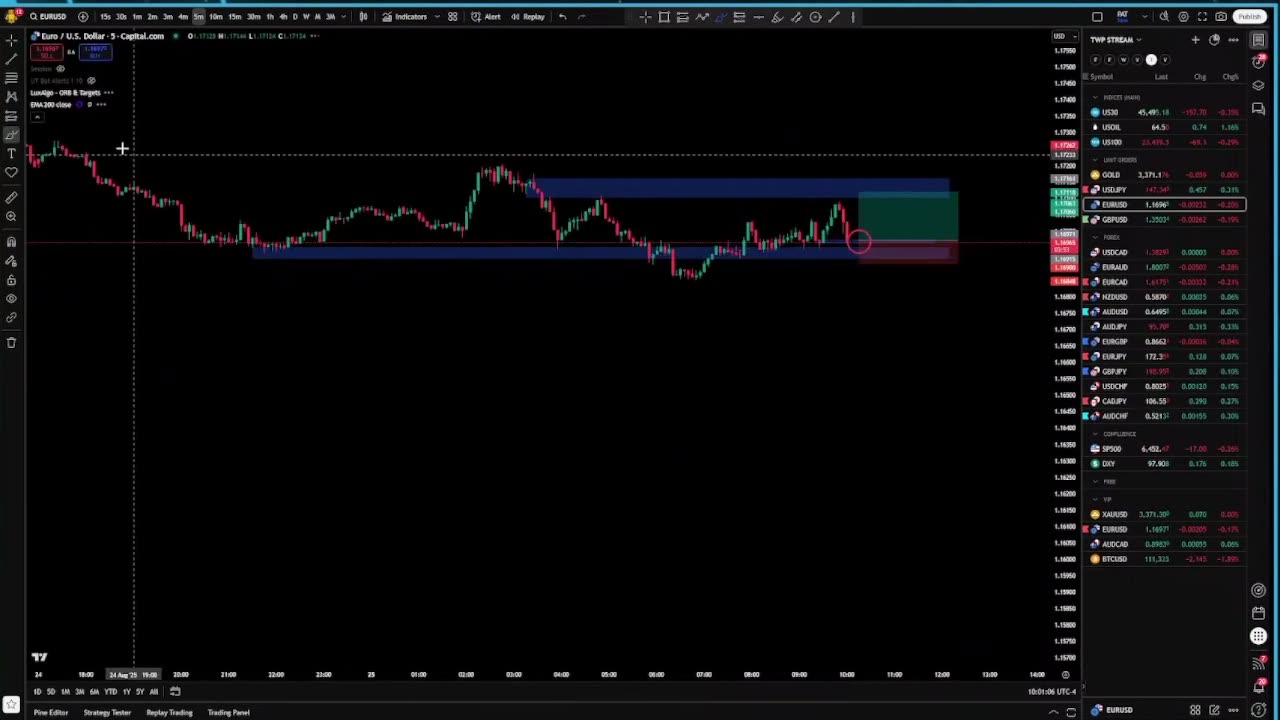Open the Replay Trading tab

pos(169,713)
